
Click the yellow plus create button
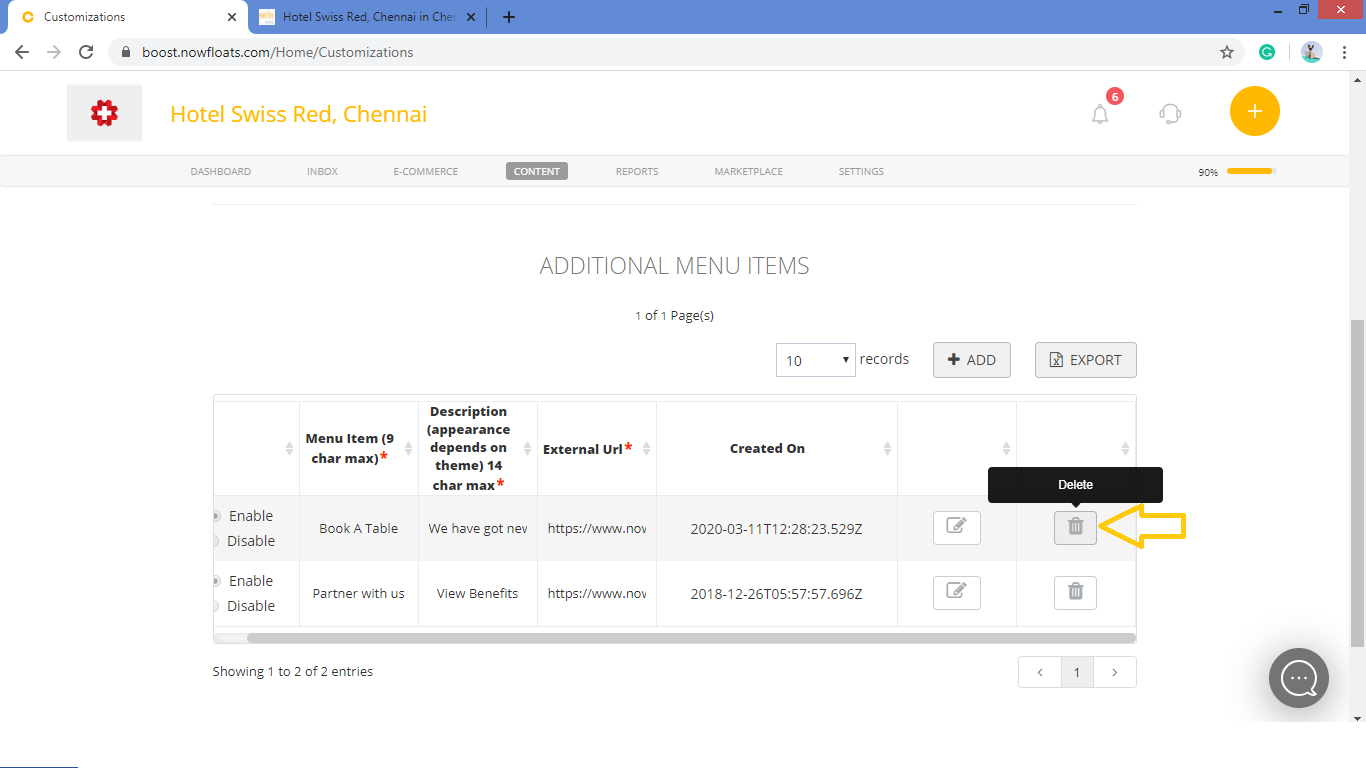[1254, 111]
